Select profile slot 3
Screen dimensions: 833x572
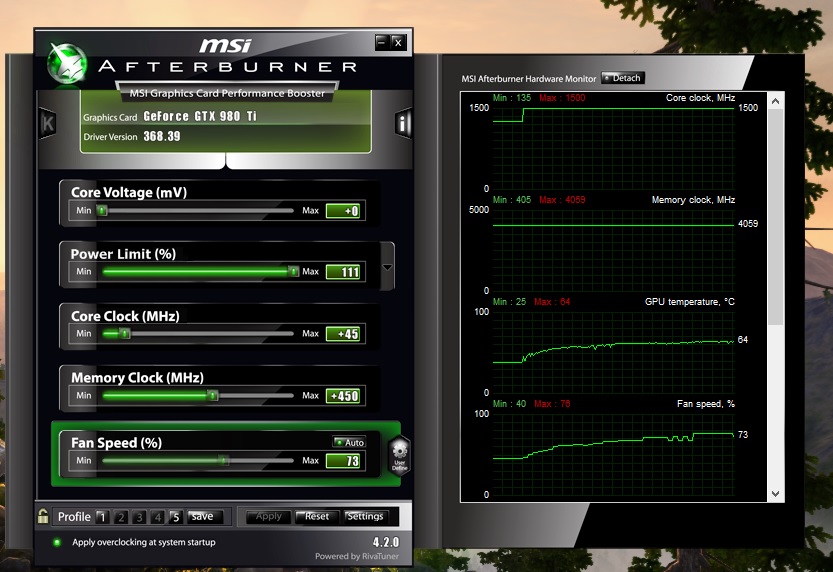tap(140, 517)
